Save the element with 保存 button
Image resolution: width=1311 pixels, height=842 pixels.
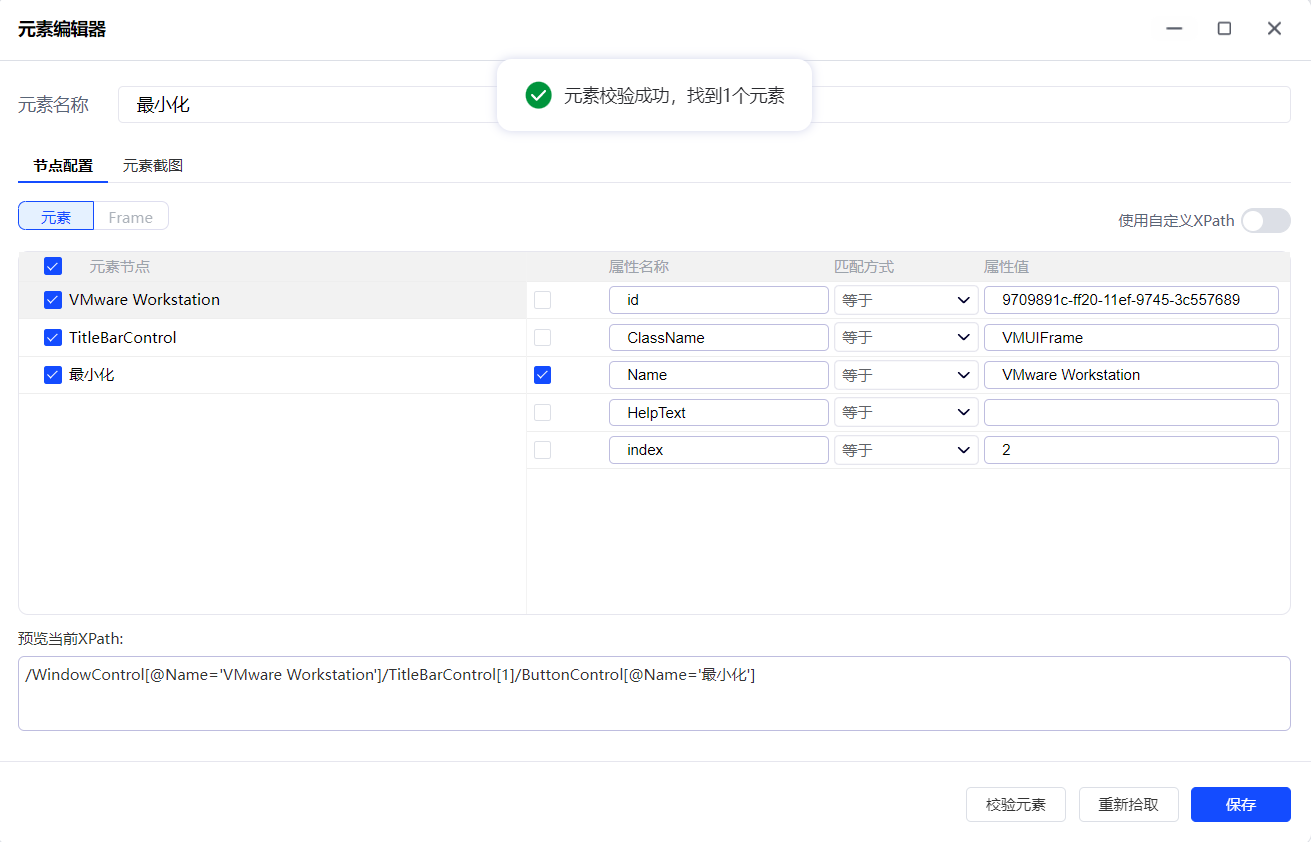1240,804
